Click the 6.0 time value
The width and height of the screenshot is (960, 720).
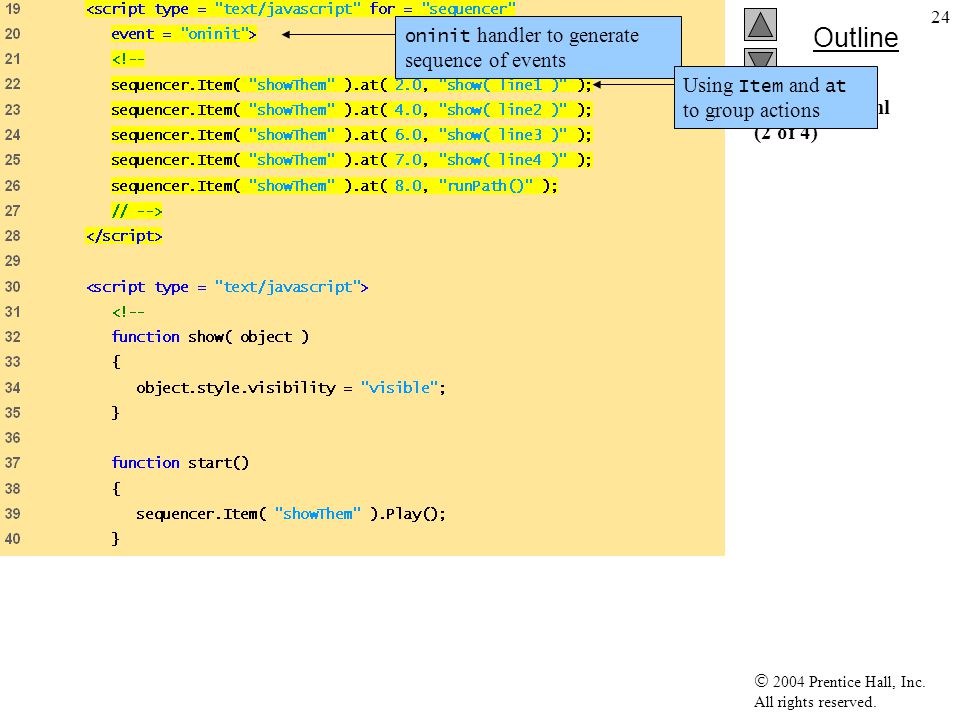pyautogui.click(x=408, y=135)
